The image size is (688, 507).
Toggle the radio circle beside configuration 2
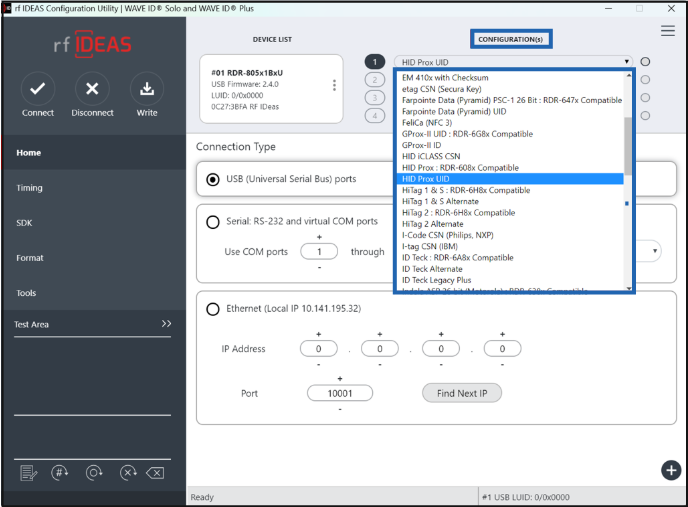click(x=645, y=79)
